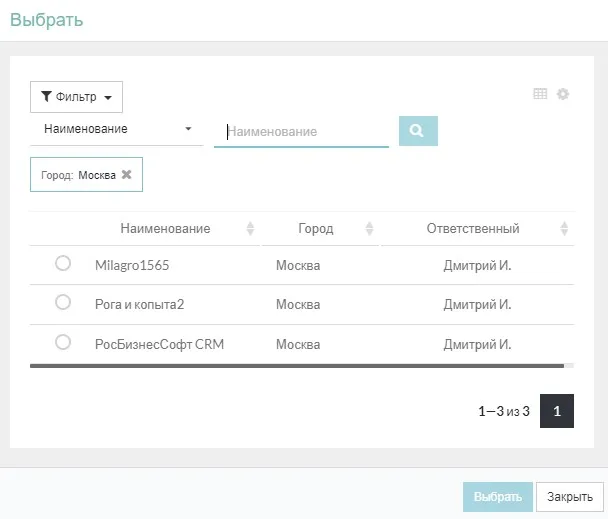608x519 pixels.
Task: Click the Ответственный column header
Action: [x=472, y=229]
